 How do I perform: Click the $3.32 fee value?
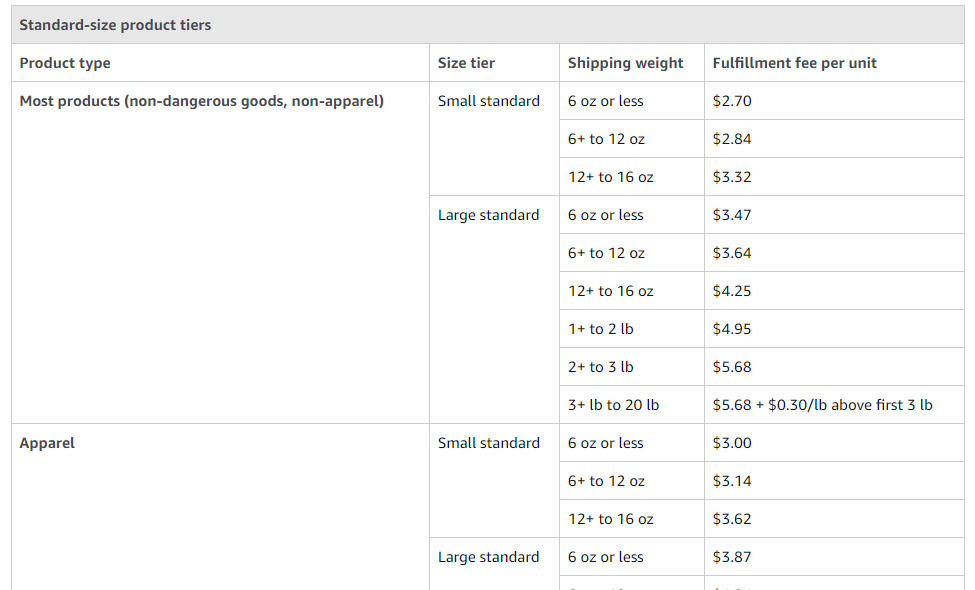pyautogui.click(x=732, y=177)
